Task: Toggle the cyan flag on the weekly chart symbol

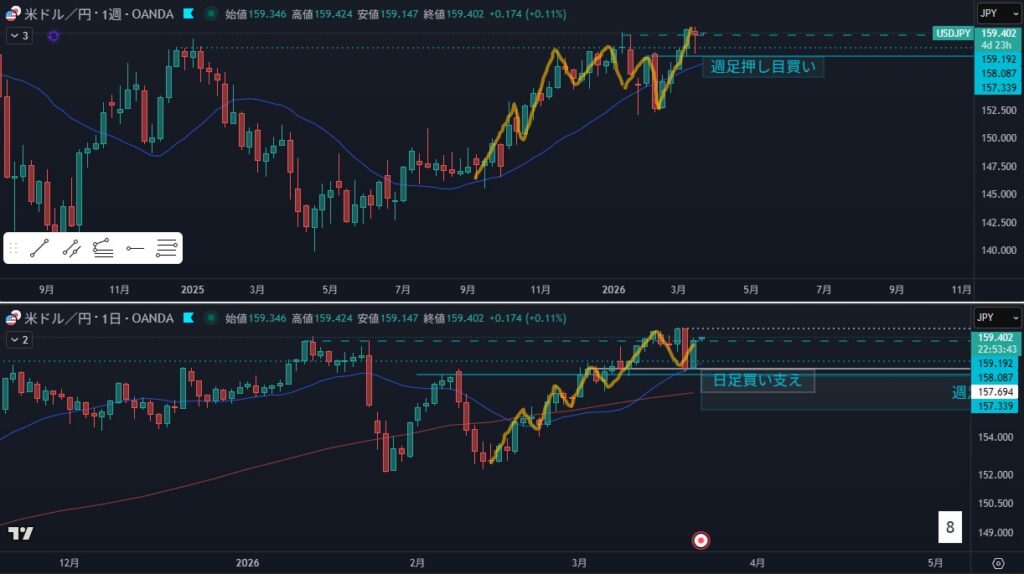Action: [187, 14]
